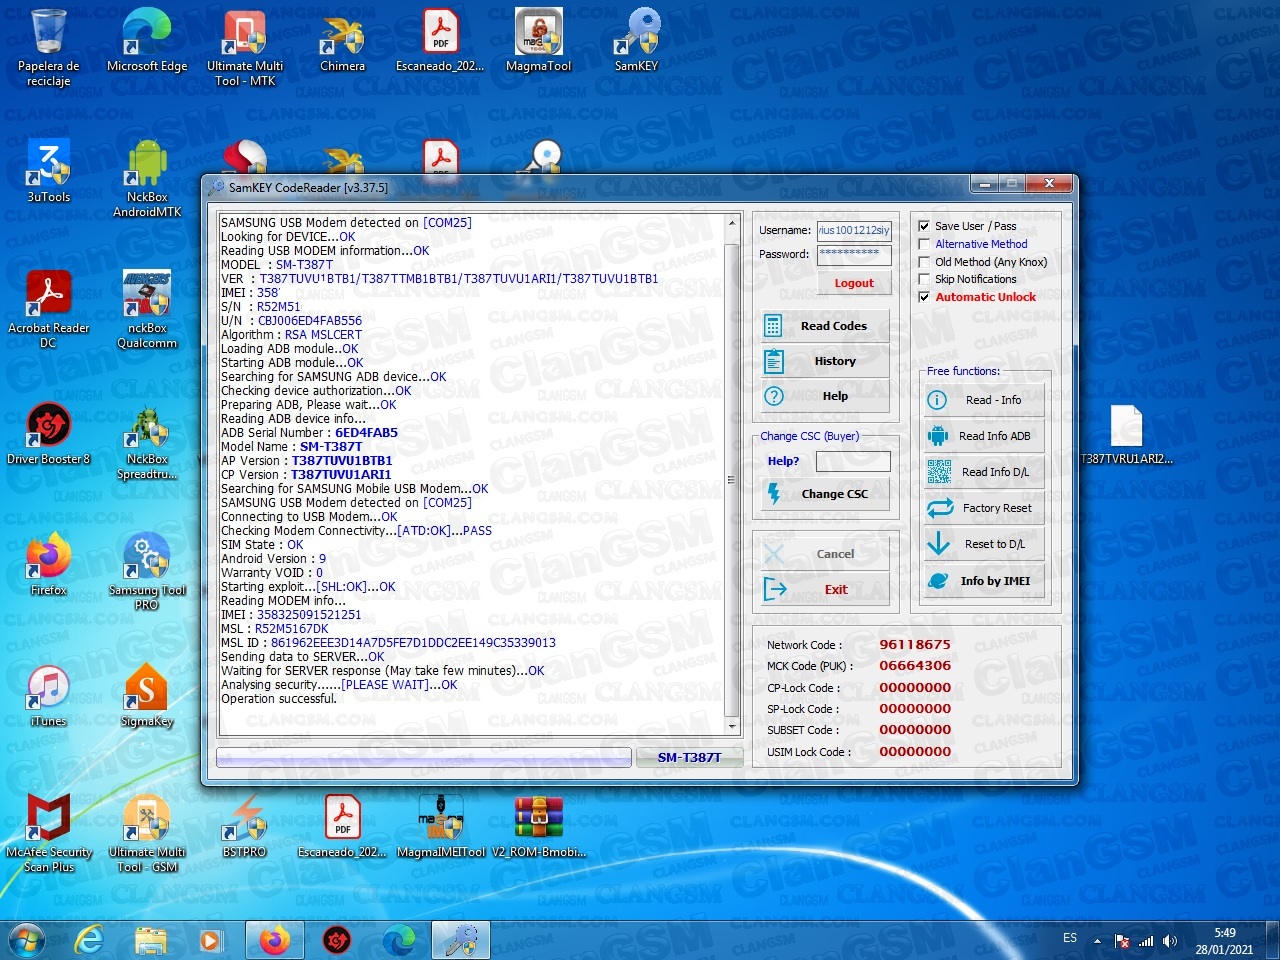Launch McAfee Security Scan Plus icon

(48, 833)
